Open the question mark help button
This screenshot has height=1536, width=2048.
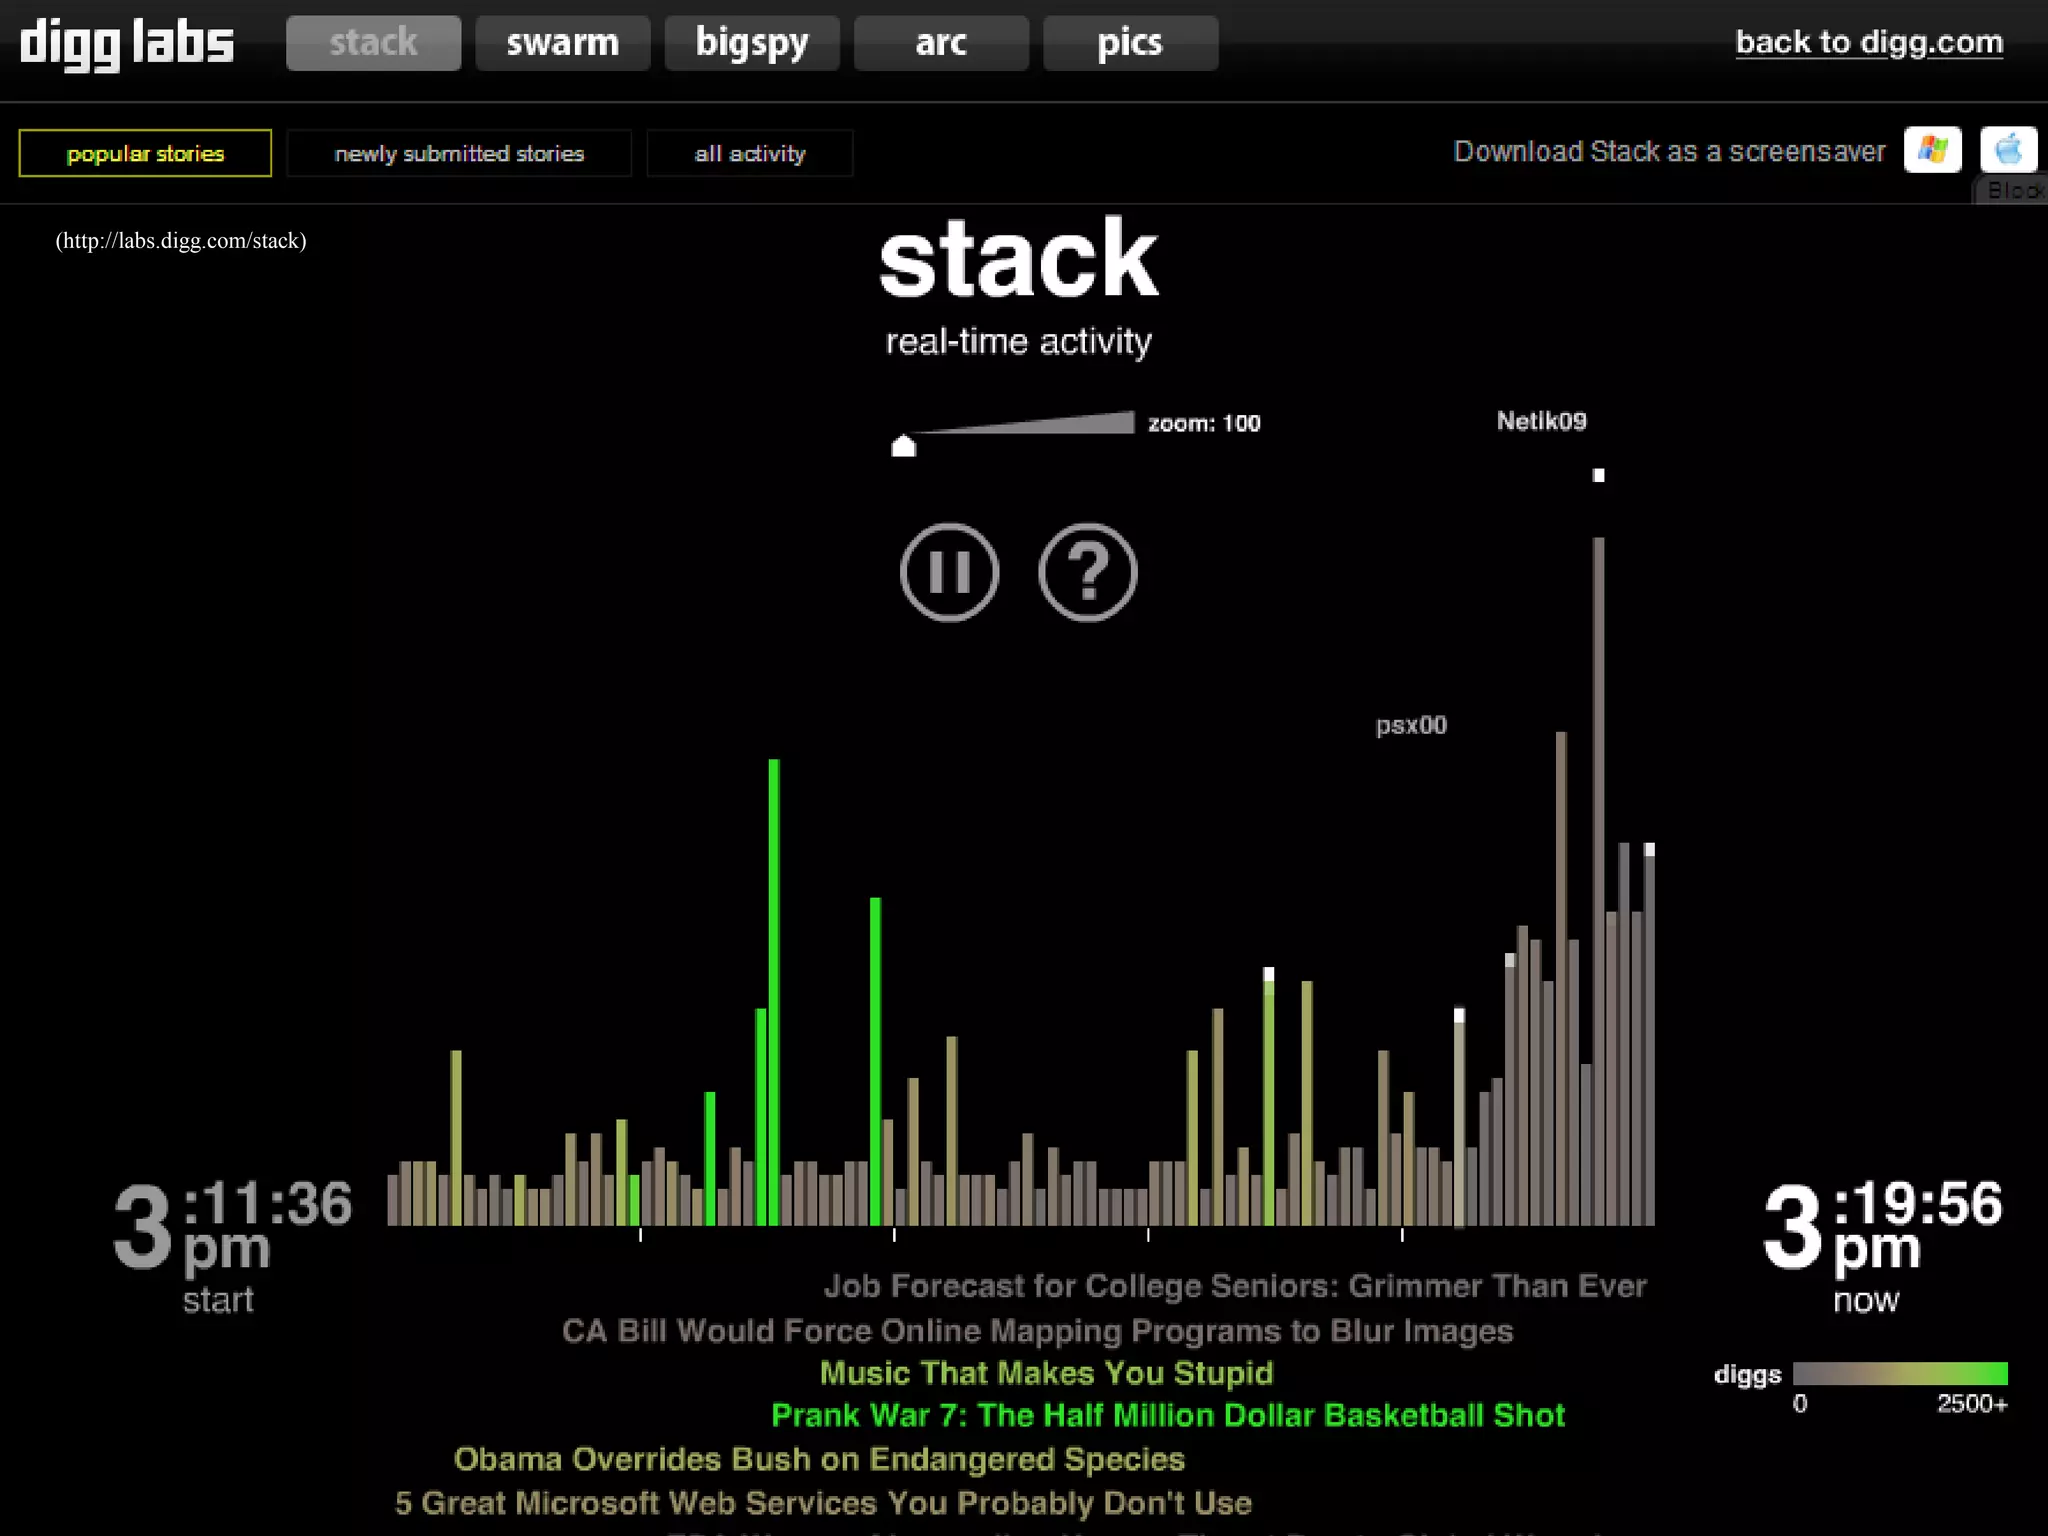[1087, 572]
